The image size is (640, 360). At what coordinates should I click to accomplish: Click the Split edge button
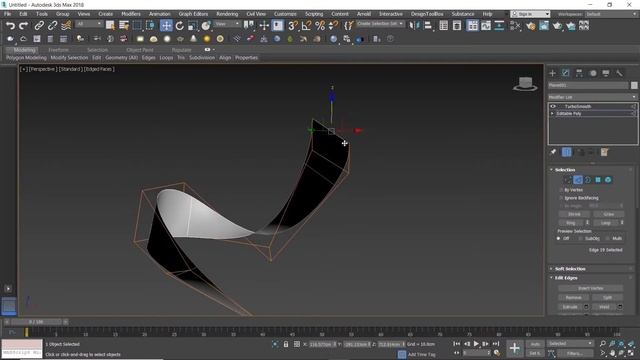(607, 298)
